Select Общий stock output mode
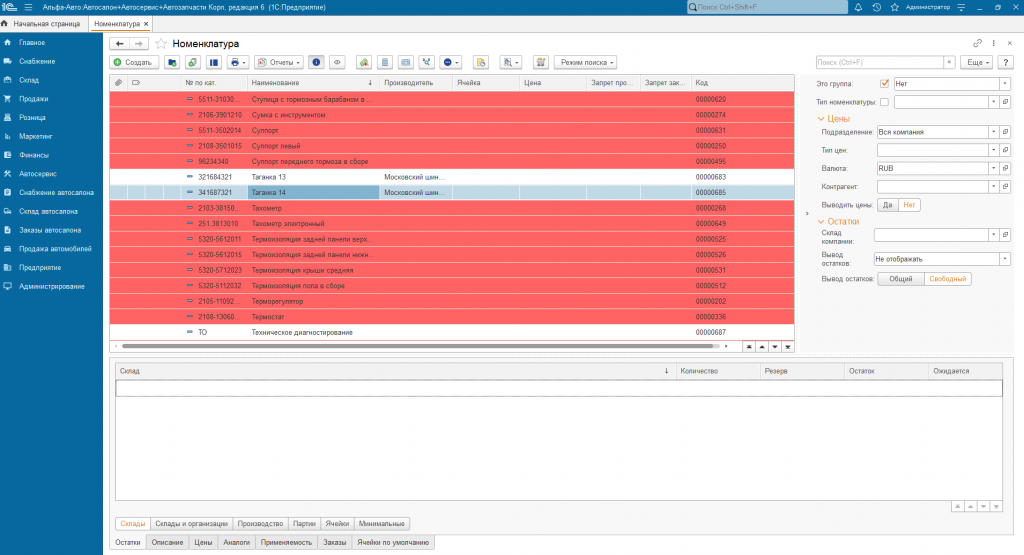This screenshot has width=1024, height=555. tap(901, 279)
